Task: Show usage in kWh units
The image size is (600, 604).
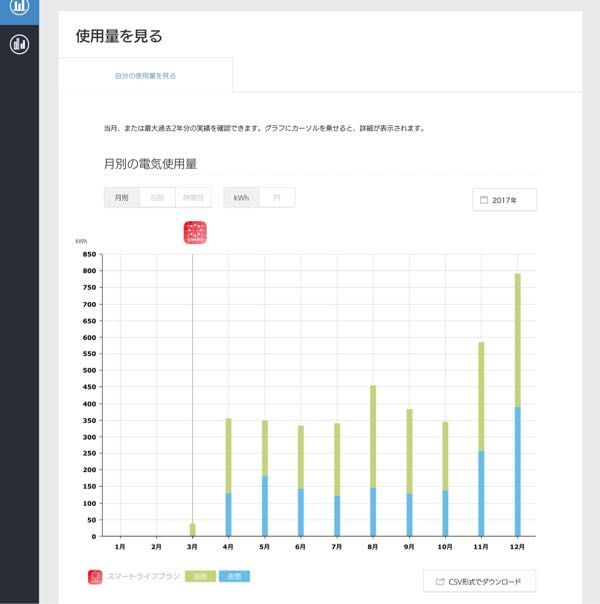Action: point(241,198)
